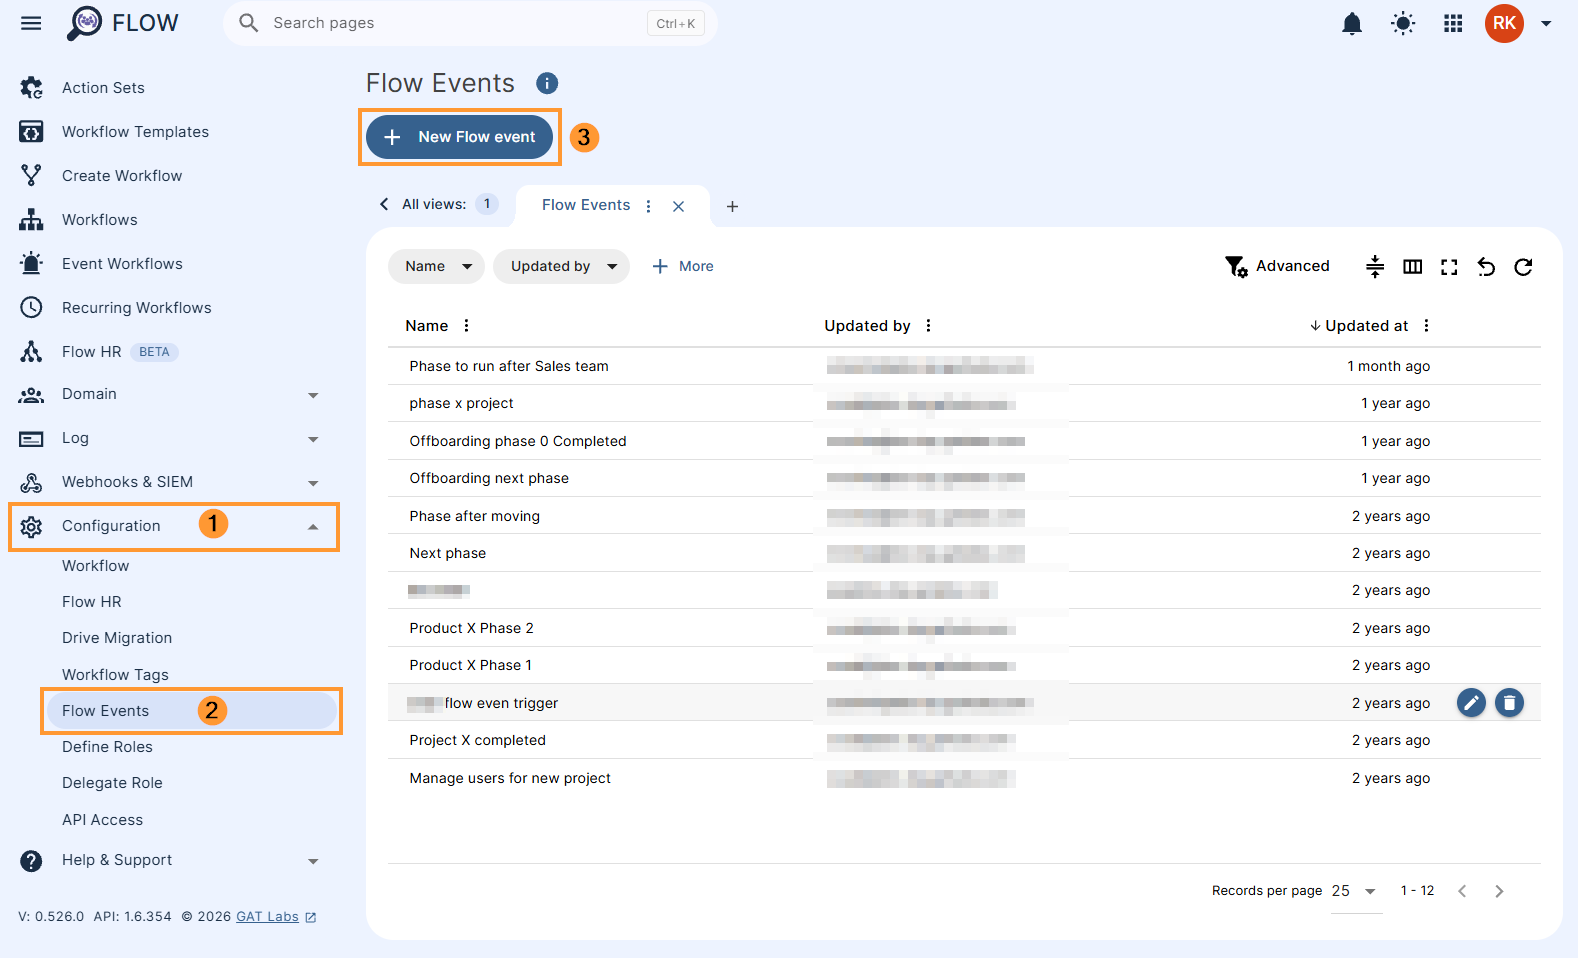Open API Access

tap(102, 820)
